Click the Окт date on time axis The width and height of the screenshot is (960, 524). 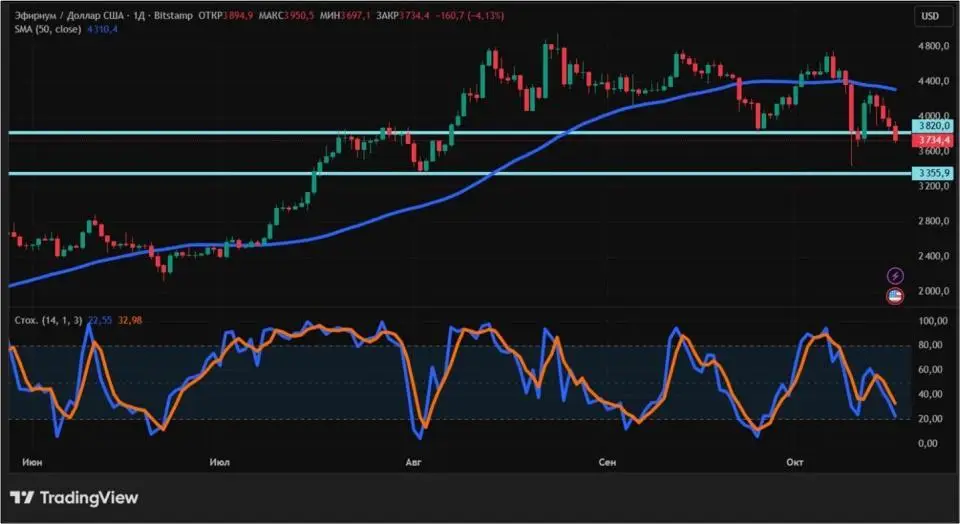coord(795,462)
